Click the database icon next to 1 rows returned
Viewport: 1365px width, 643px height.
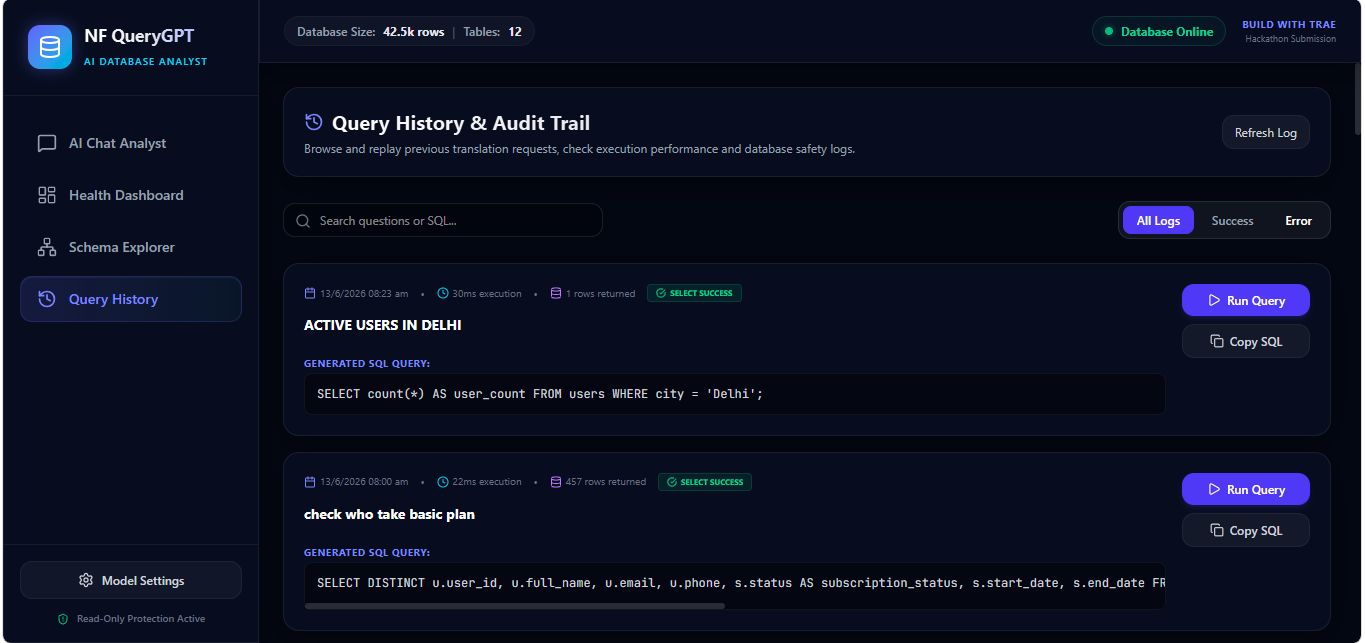pyautogui.click(x=556, y=294)
